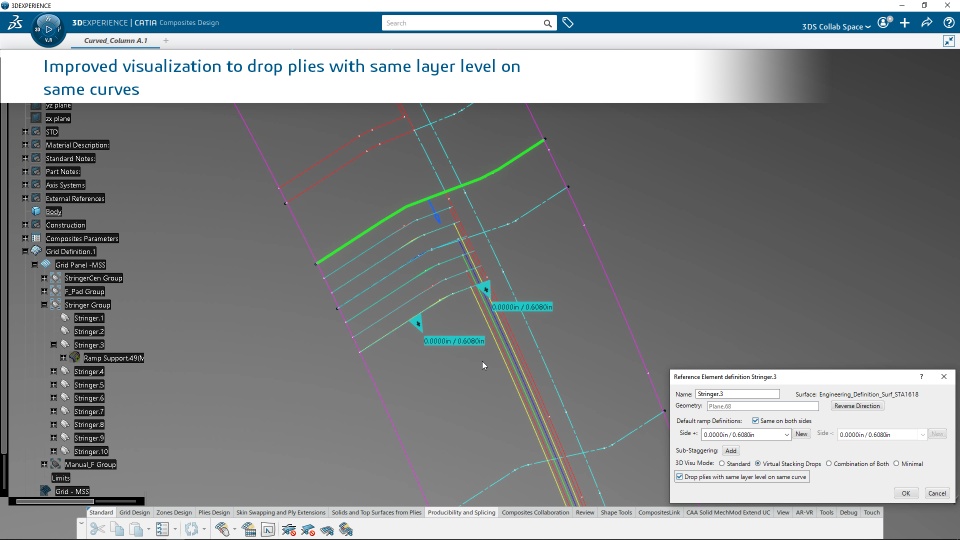Click the search magnifier icon
960x540 pixels.
click(547, 23)
